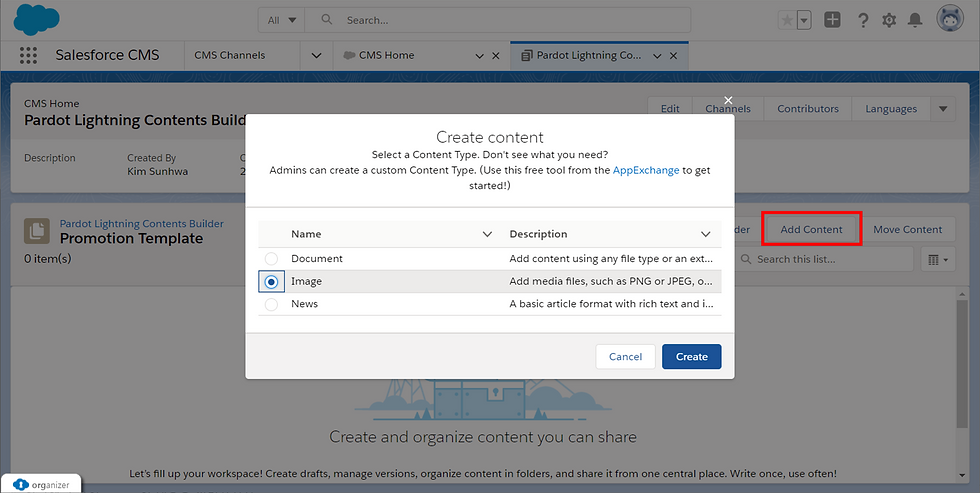Click the Cancel button

[626, 356]
